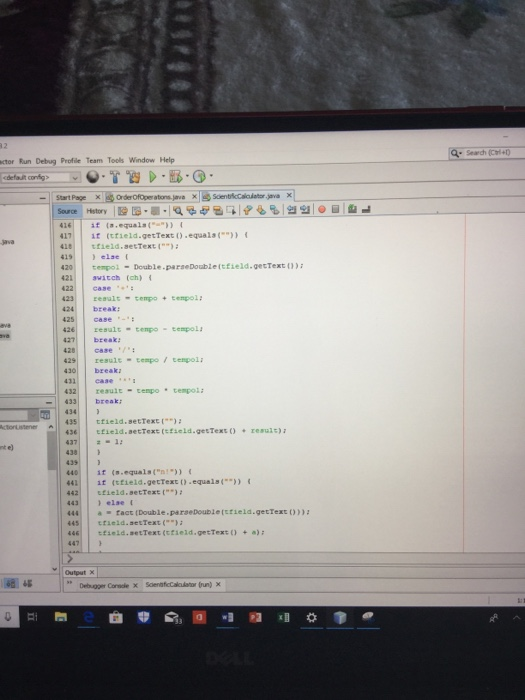This screenshot has height=700, width=525.
Task: Minimize the left Projects panel
Action: pyautogui.click(x=43, y=198)
